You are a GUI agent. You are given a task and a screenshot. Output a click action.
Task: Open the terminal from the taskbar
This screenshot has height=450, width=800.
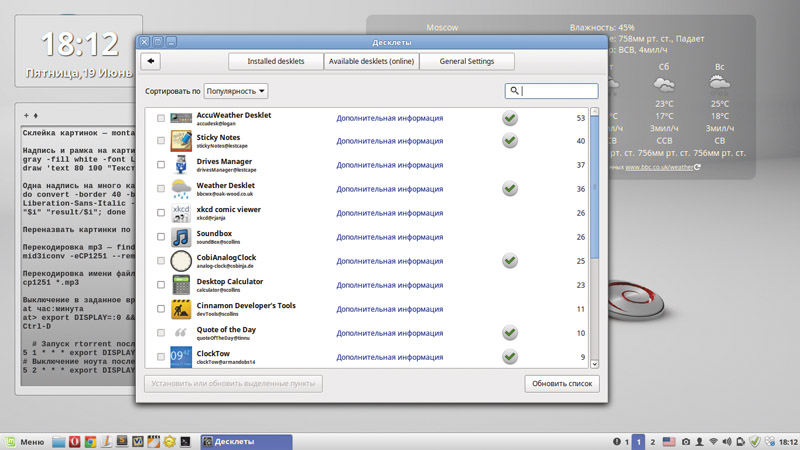click(185, 441)
